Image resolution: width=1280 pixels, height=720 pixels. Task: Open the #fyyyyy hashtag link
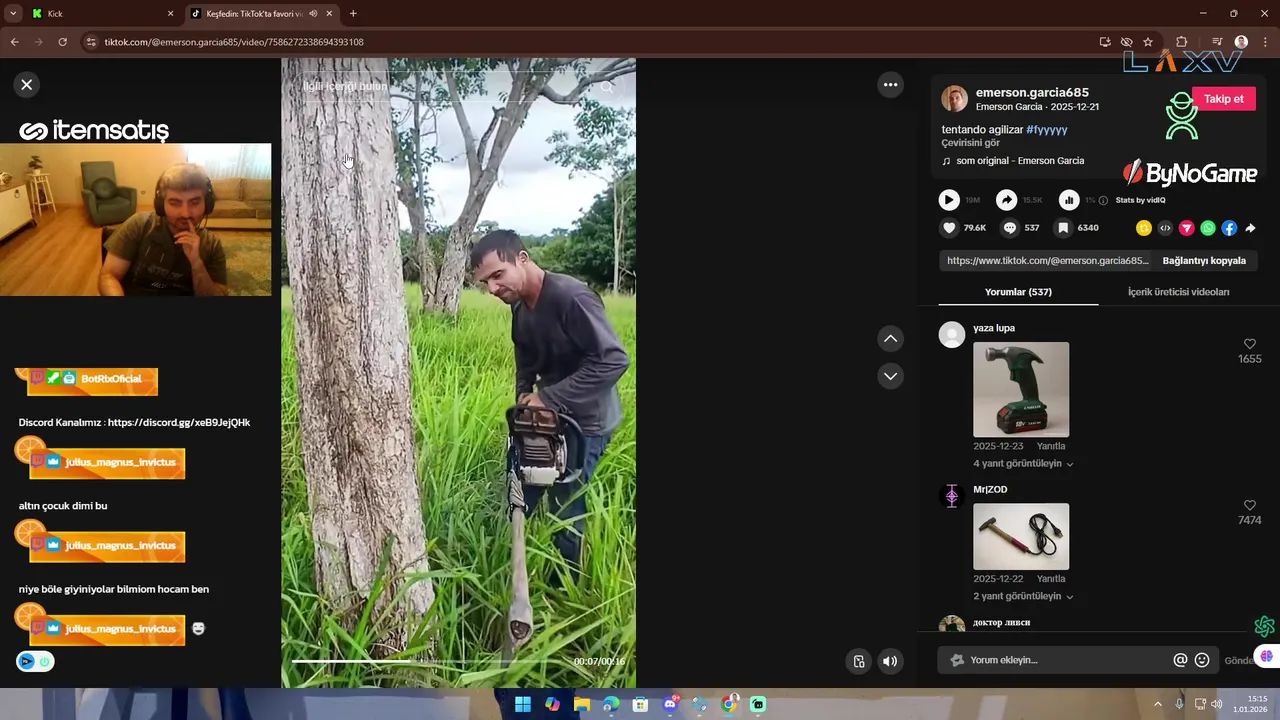(1047, 130)
